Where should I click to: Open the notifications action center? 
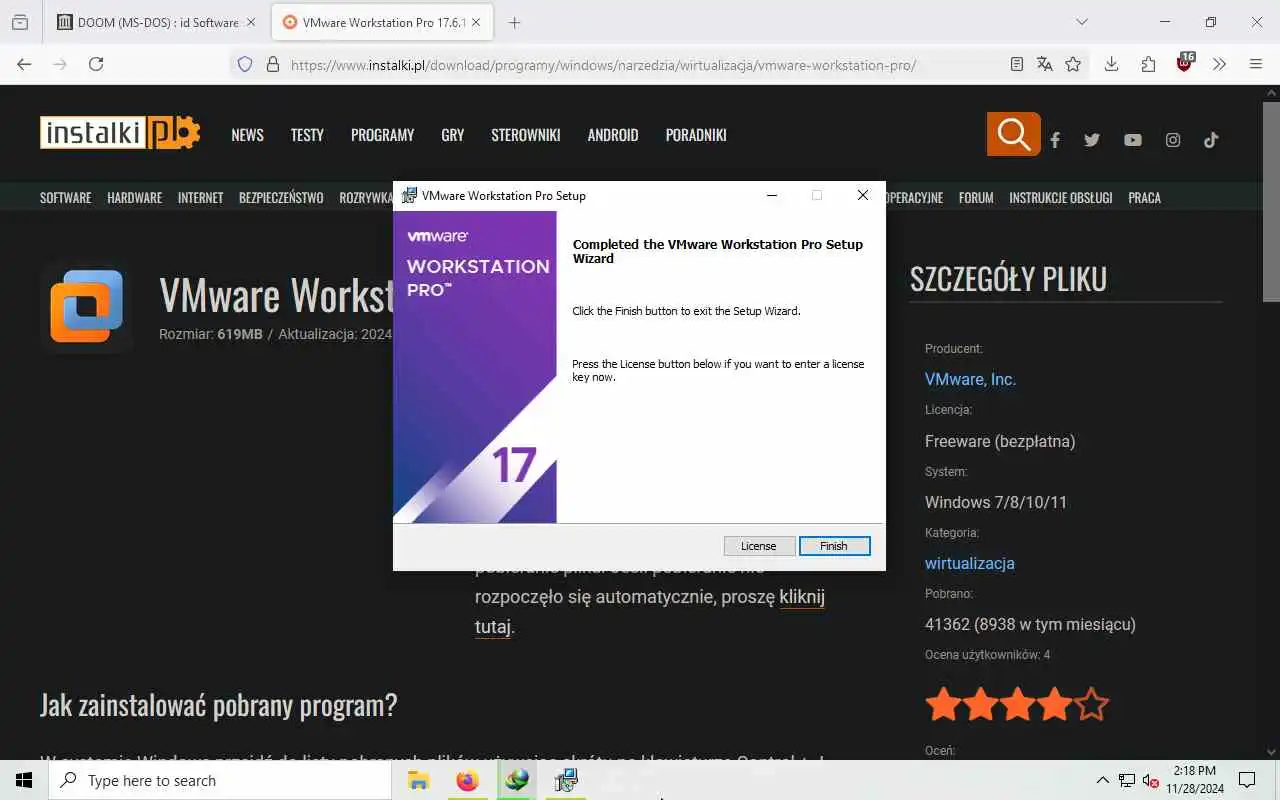tap(1247, 781)
